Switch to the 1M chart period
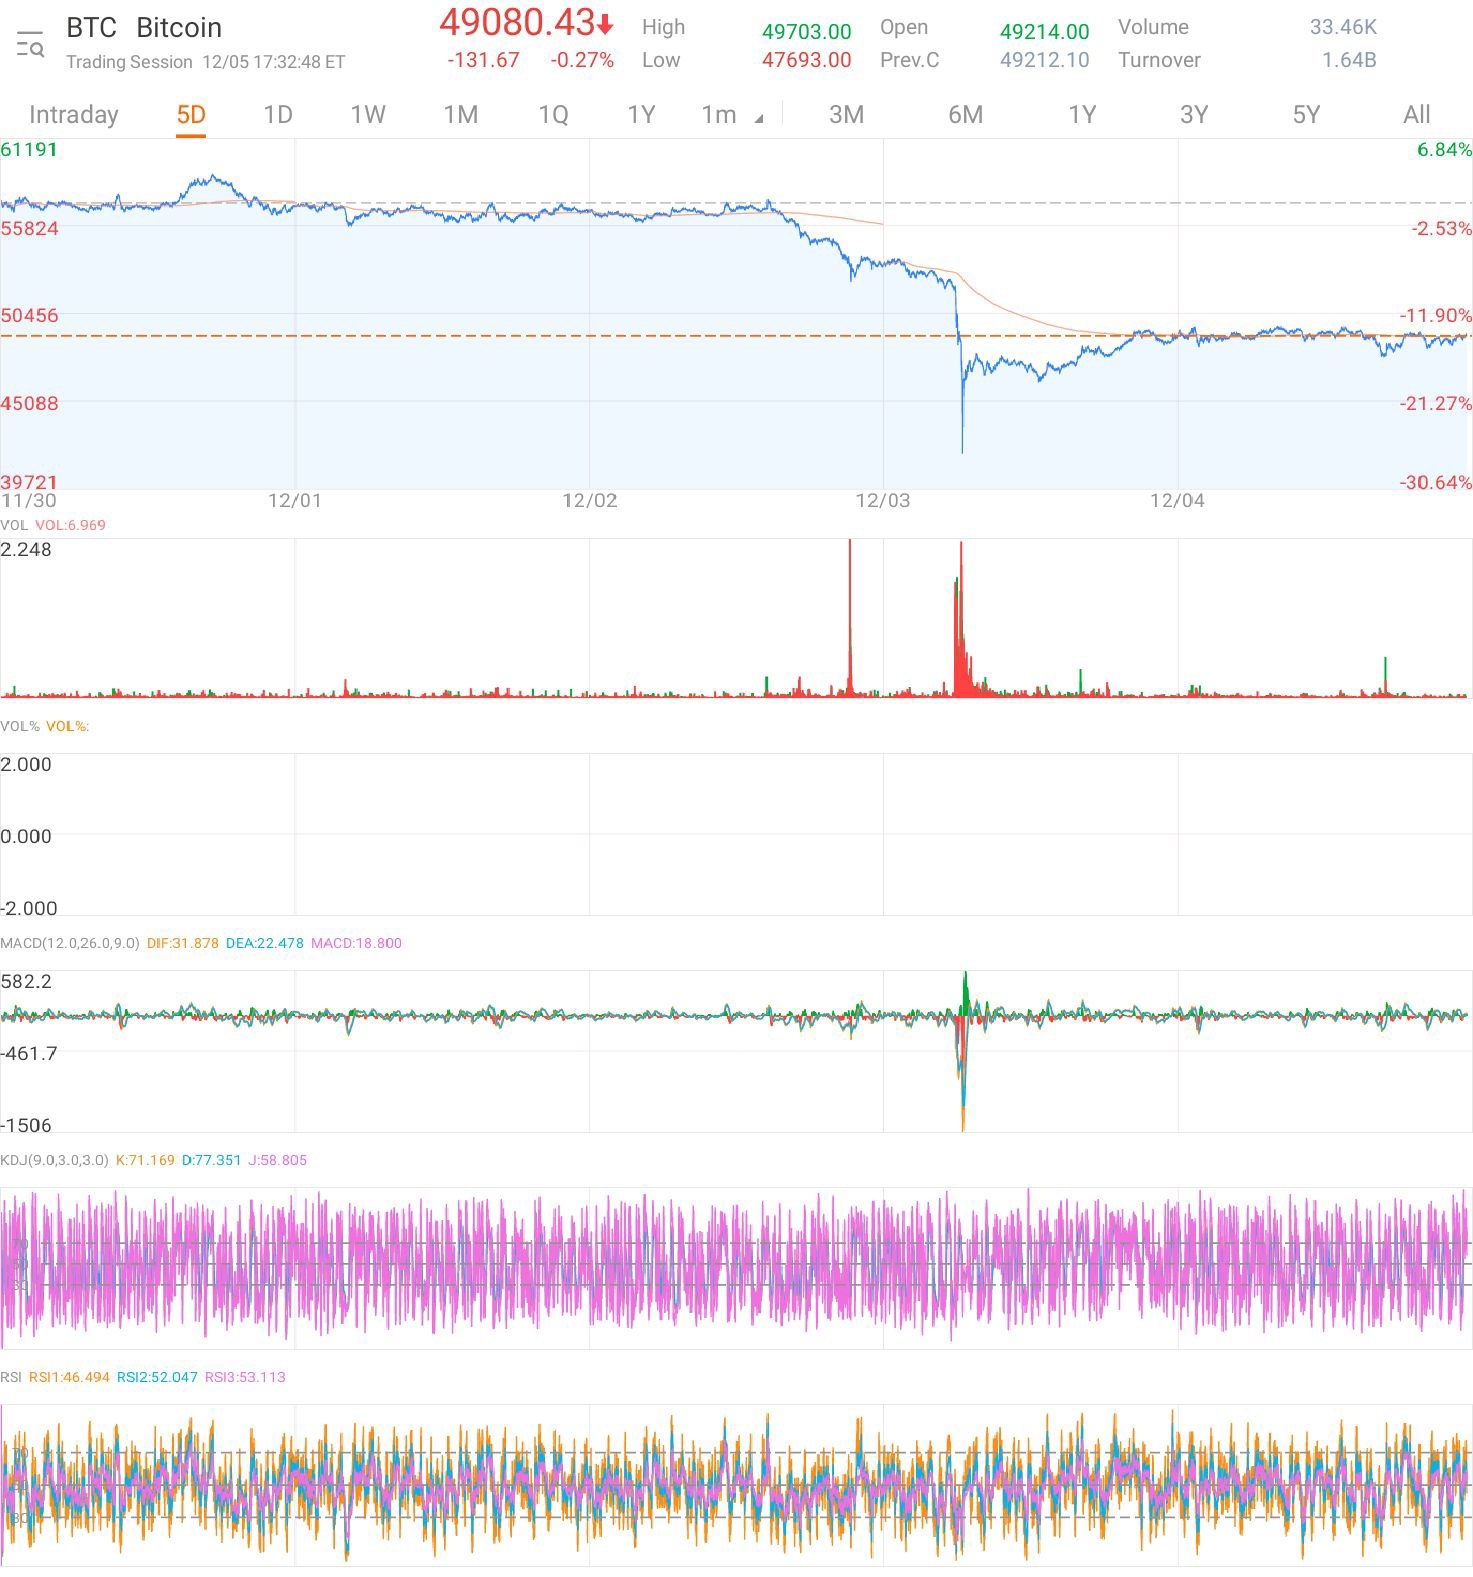1473x1577 pixels. click(x=461, y=115)
